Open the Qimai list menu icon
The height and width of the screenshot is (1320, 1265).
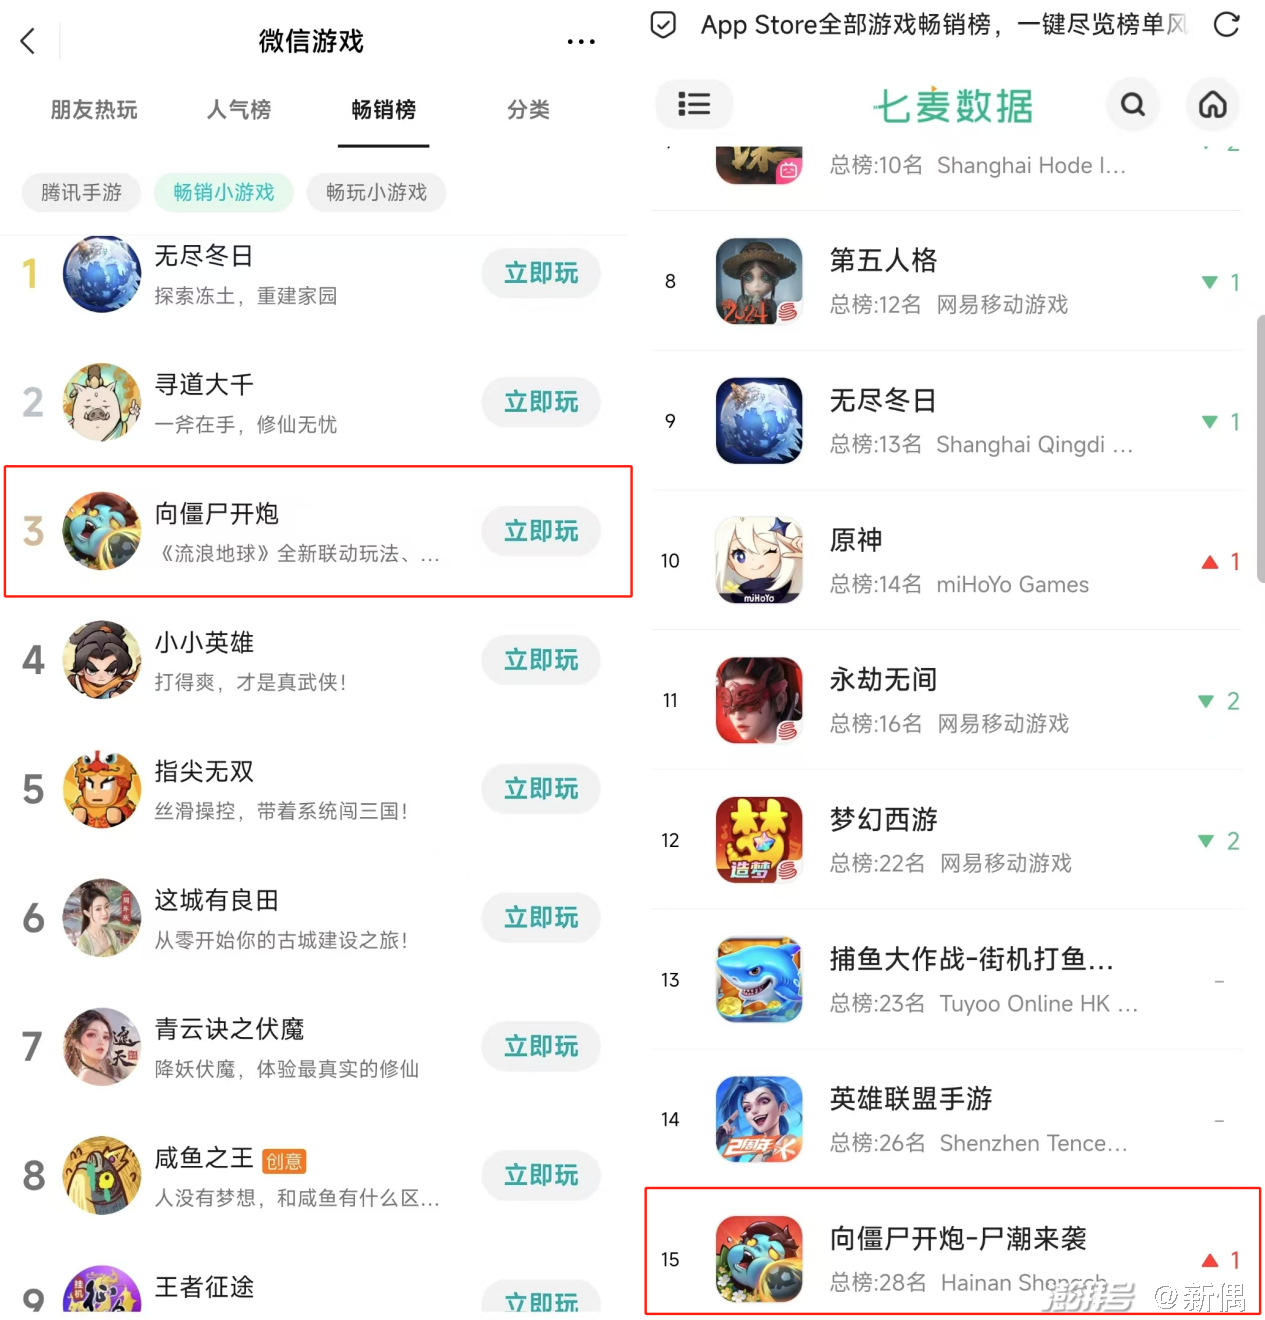pos(694,104)
